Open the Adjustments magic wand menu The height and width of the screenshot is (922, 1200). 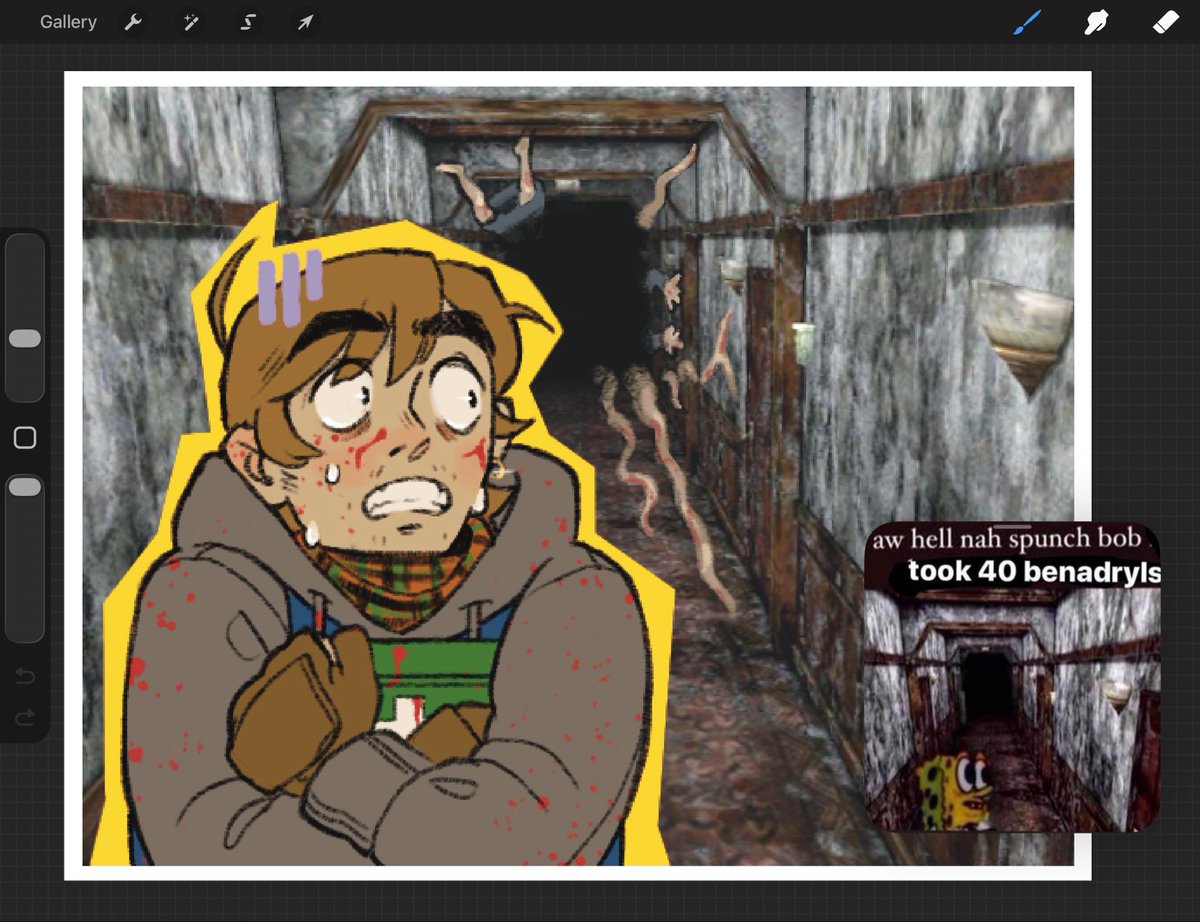coord(190,22)
